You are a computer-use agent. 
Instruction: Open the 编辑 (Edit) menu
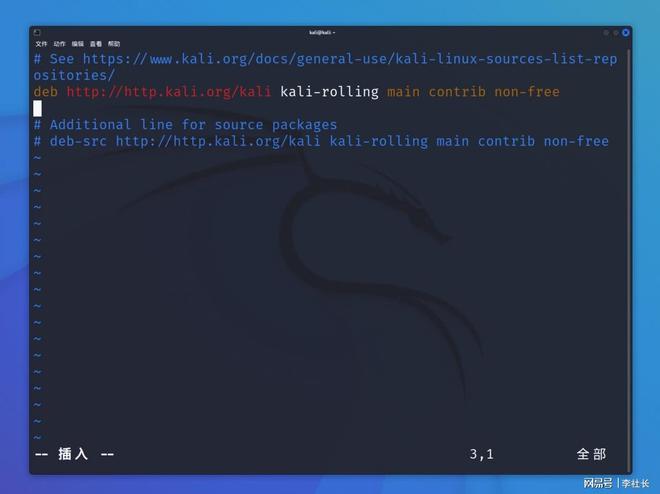77,44
